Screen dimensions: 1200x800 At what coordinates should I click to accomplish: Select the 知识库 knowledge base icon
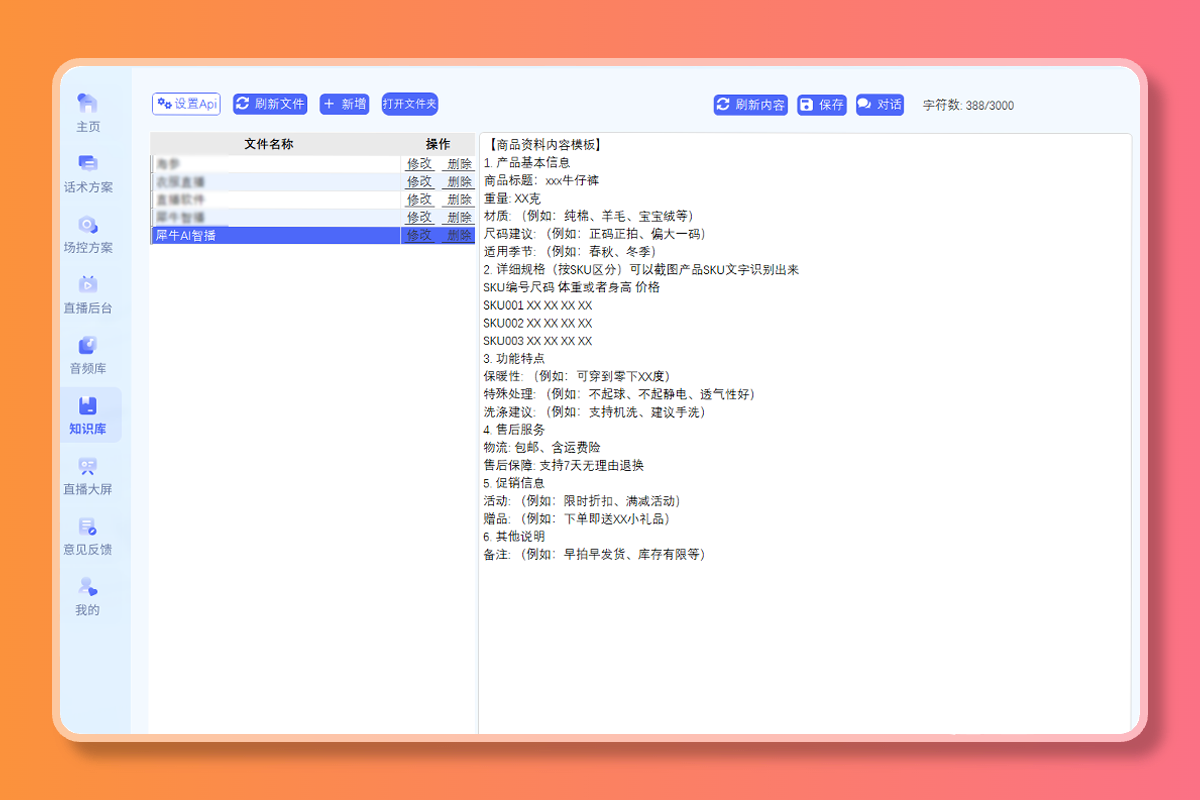coord(88,407)
